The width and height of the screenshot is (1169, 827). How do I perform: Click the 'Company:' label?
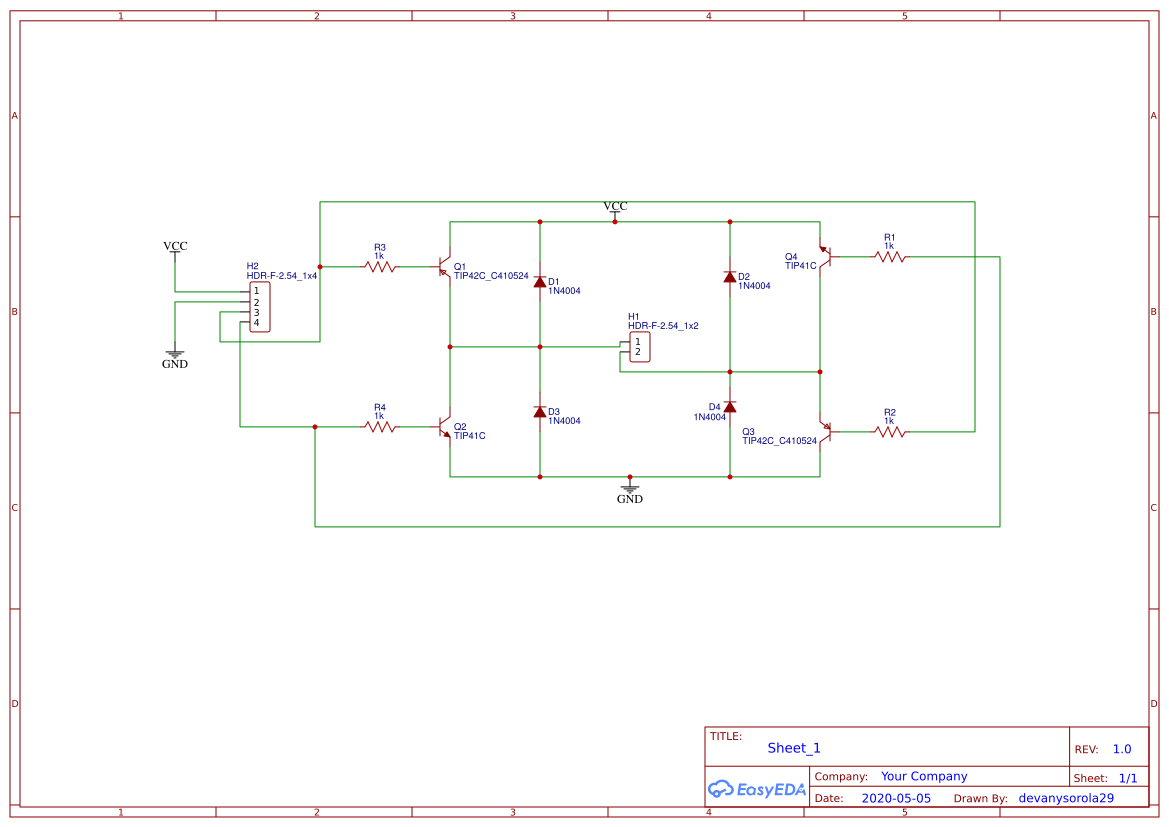[841, 776]
